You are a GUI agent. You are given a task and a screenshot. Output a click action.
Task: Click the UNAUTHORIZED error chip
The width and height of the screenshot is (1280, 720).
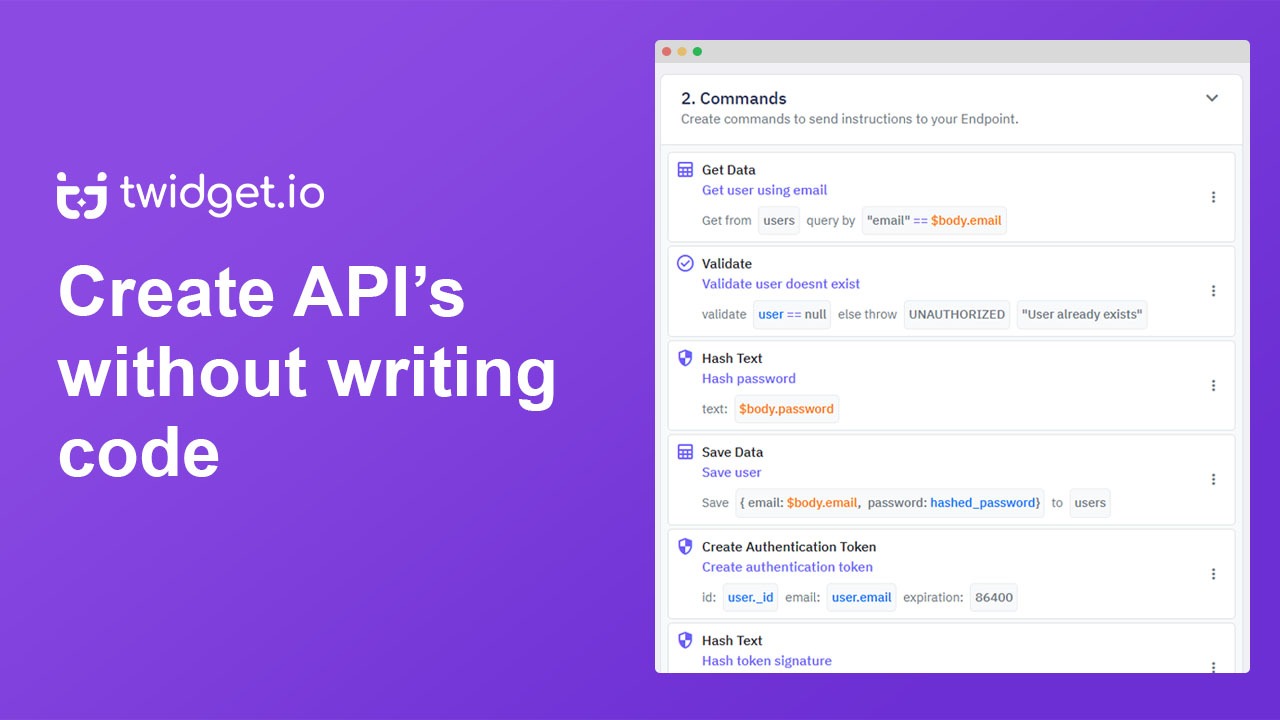tap(957, 314)
